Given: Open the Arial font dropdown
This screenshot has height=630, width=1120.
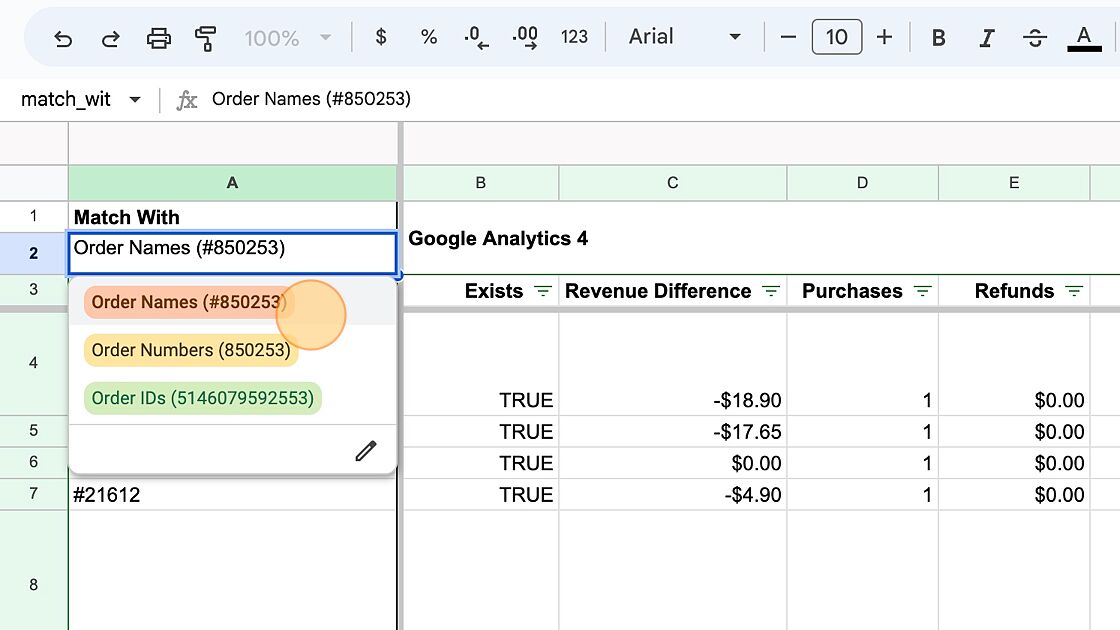Looking at the screenshot, I should [685, 37].
